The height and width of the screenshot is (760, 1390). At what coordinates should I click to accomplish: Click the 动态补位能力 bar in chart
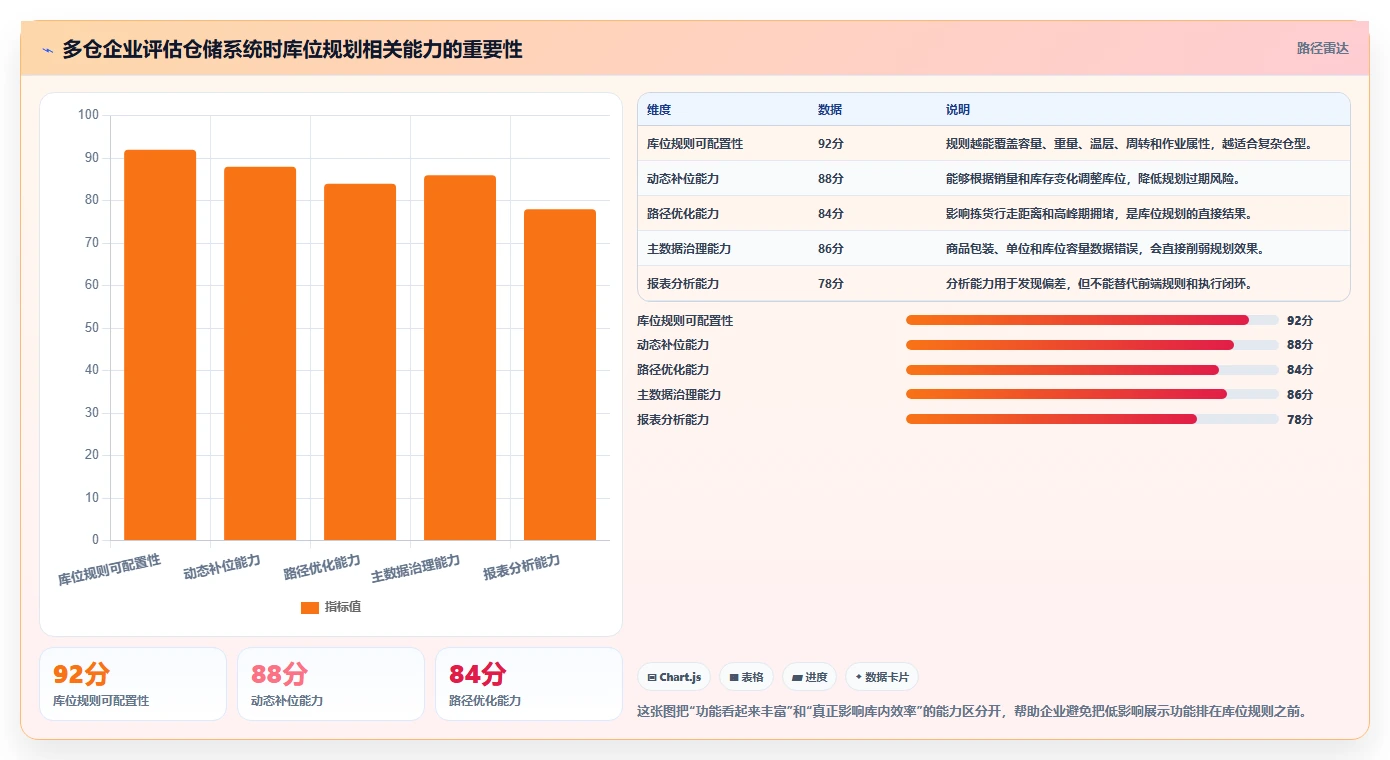point(260,353)
